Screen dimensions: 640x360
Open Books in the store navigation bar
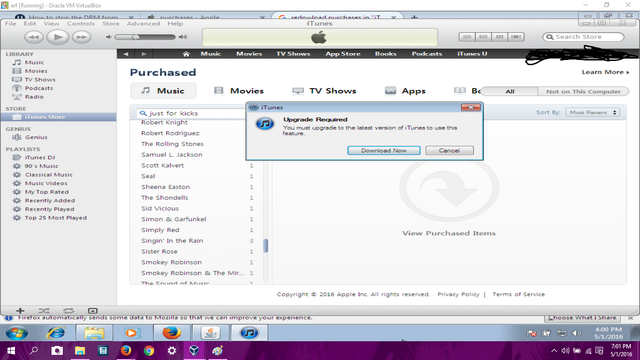point(386,54)
